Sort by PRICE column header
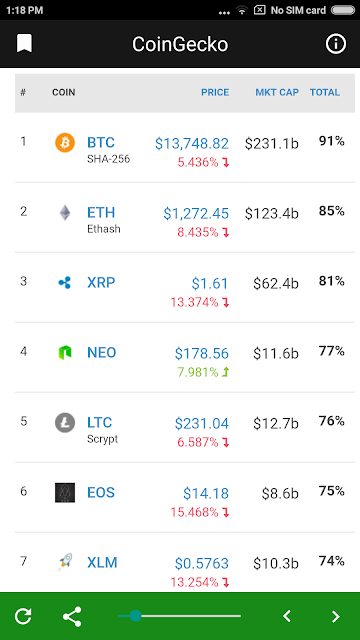This screenshot has width=360, height=640. (215, 92)
